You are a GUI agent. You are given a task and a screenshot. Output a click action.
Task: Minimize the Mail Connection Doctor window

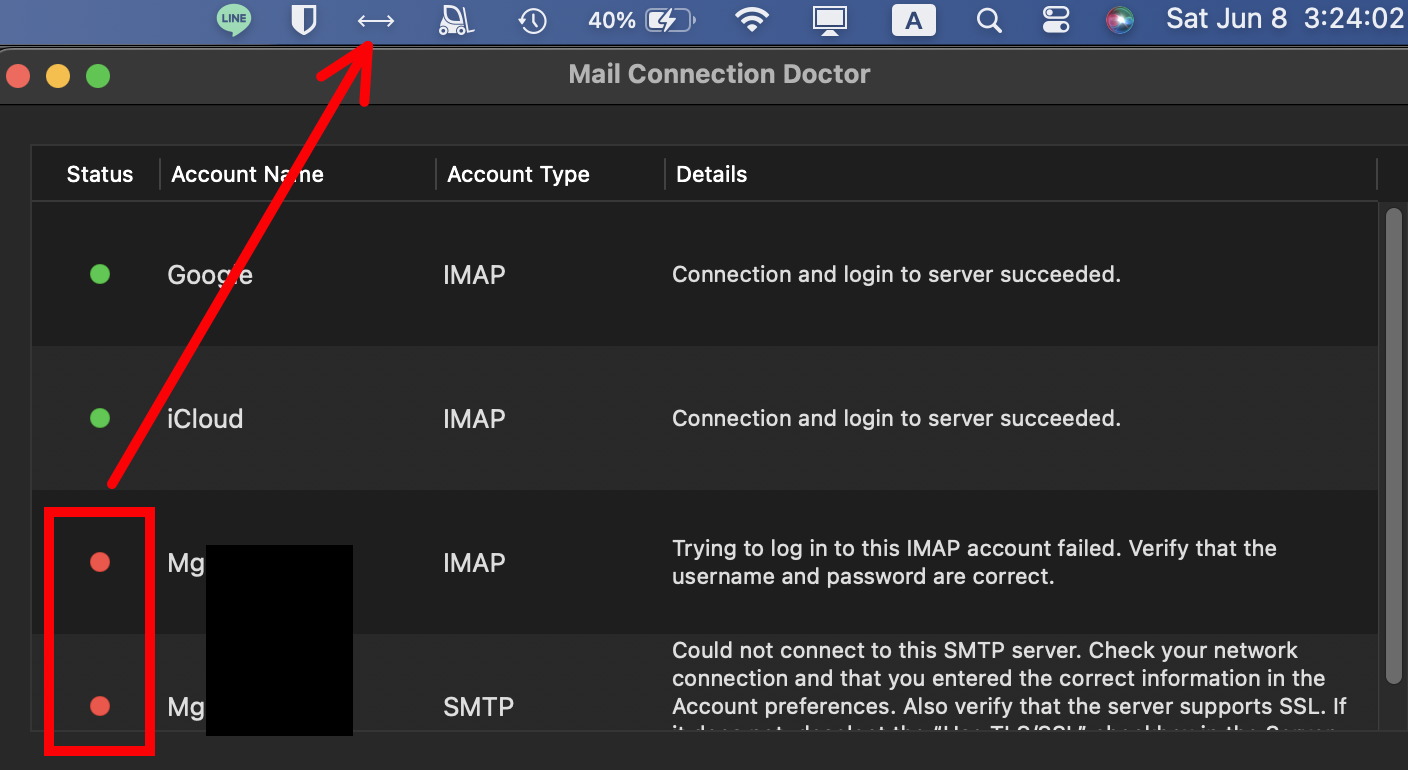58,75
